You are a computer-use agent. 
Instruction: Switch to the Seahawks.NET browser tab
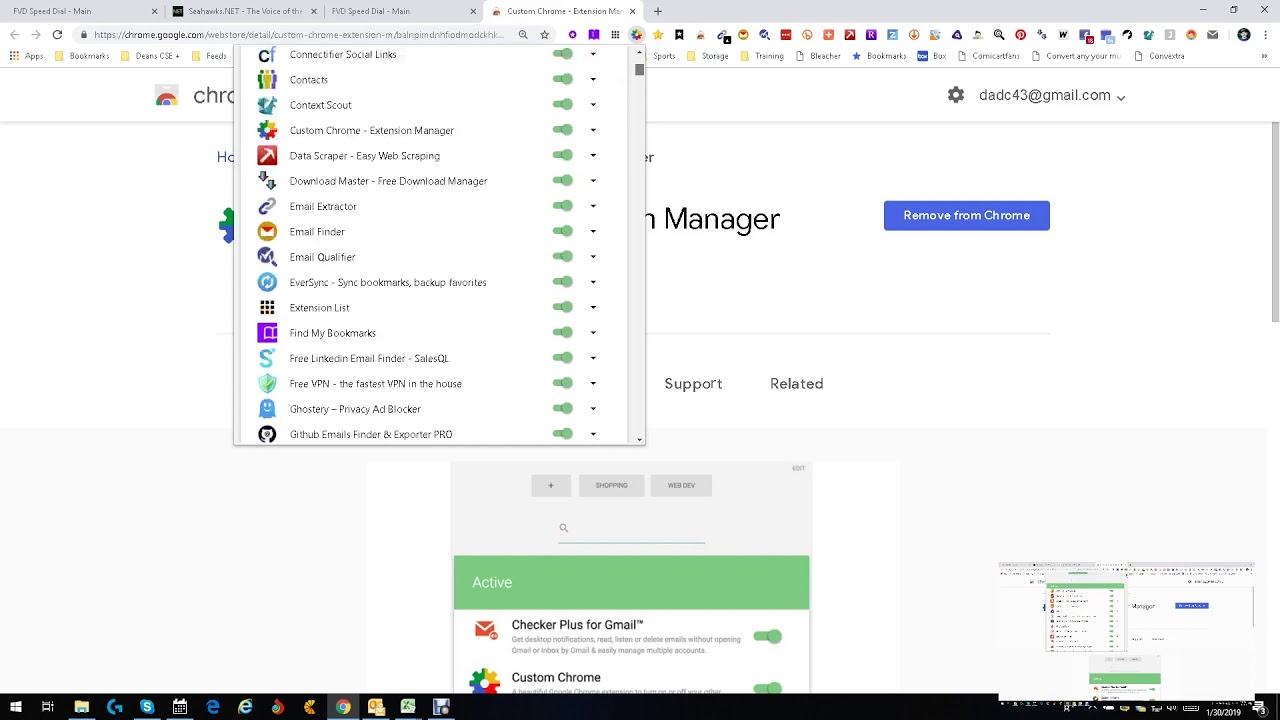pyautogui.click(x=245, y=11)
